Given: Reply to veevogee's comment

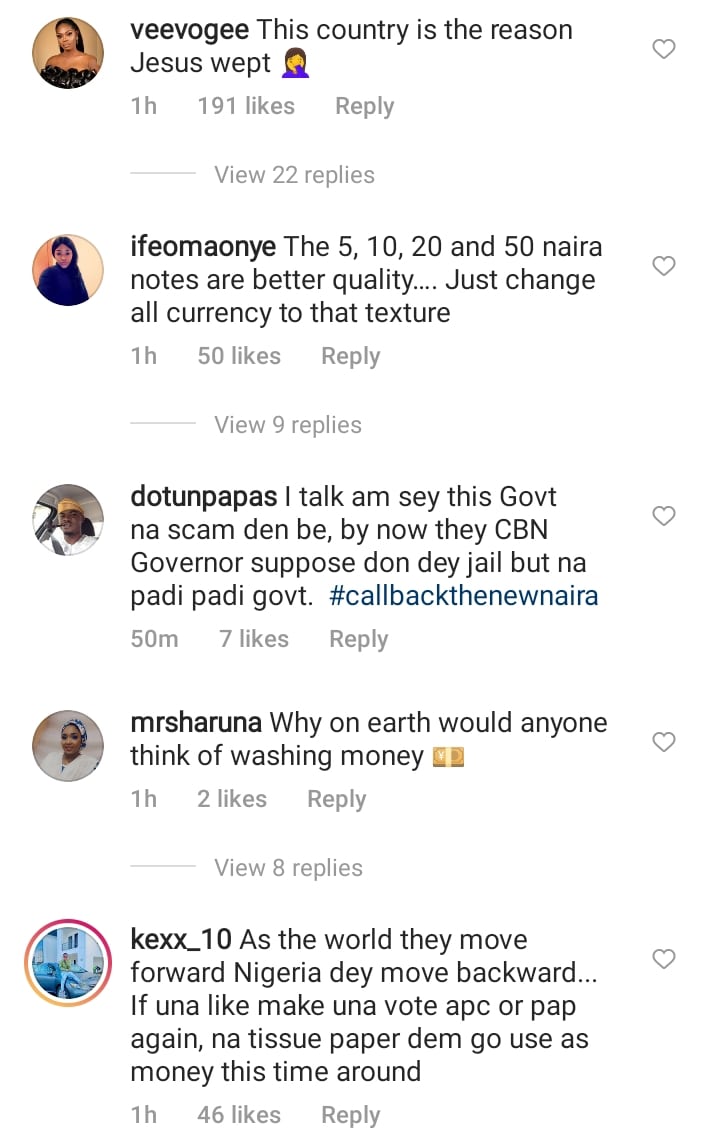Looking at the screenshot, I should point(364,107).
